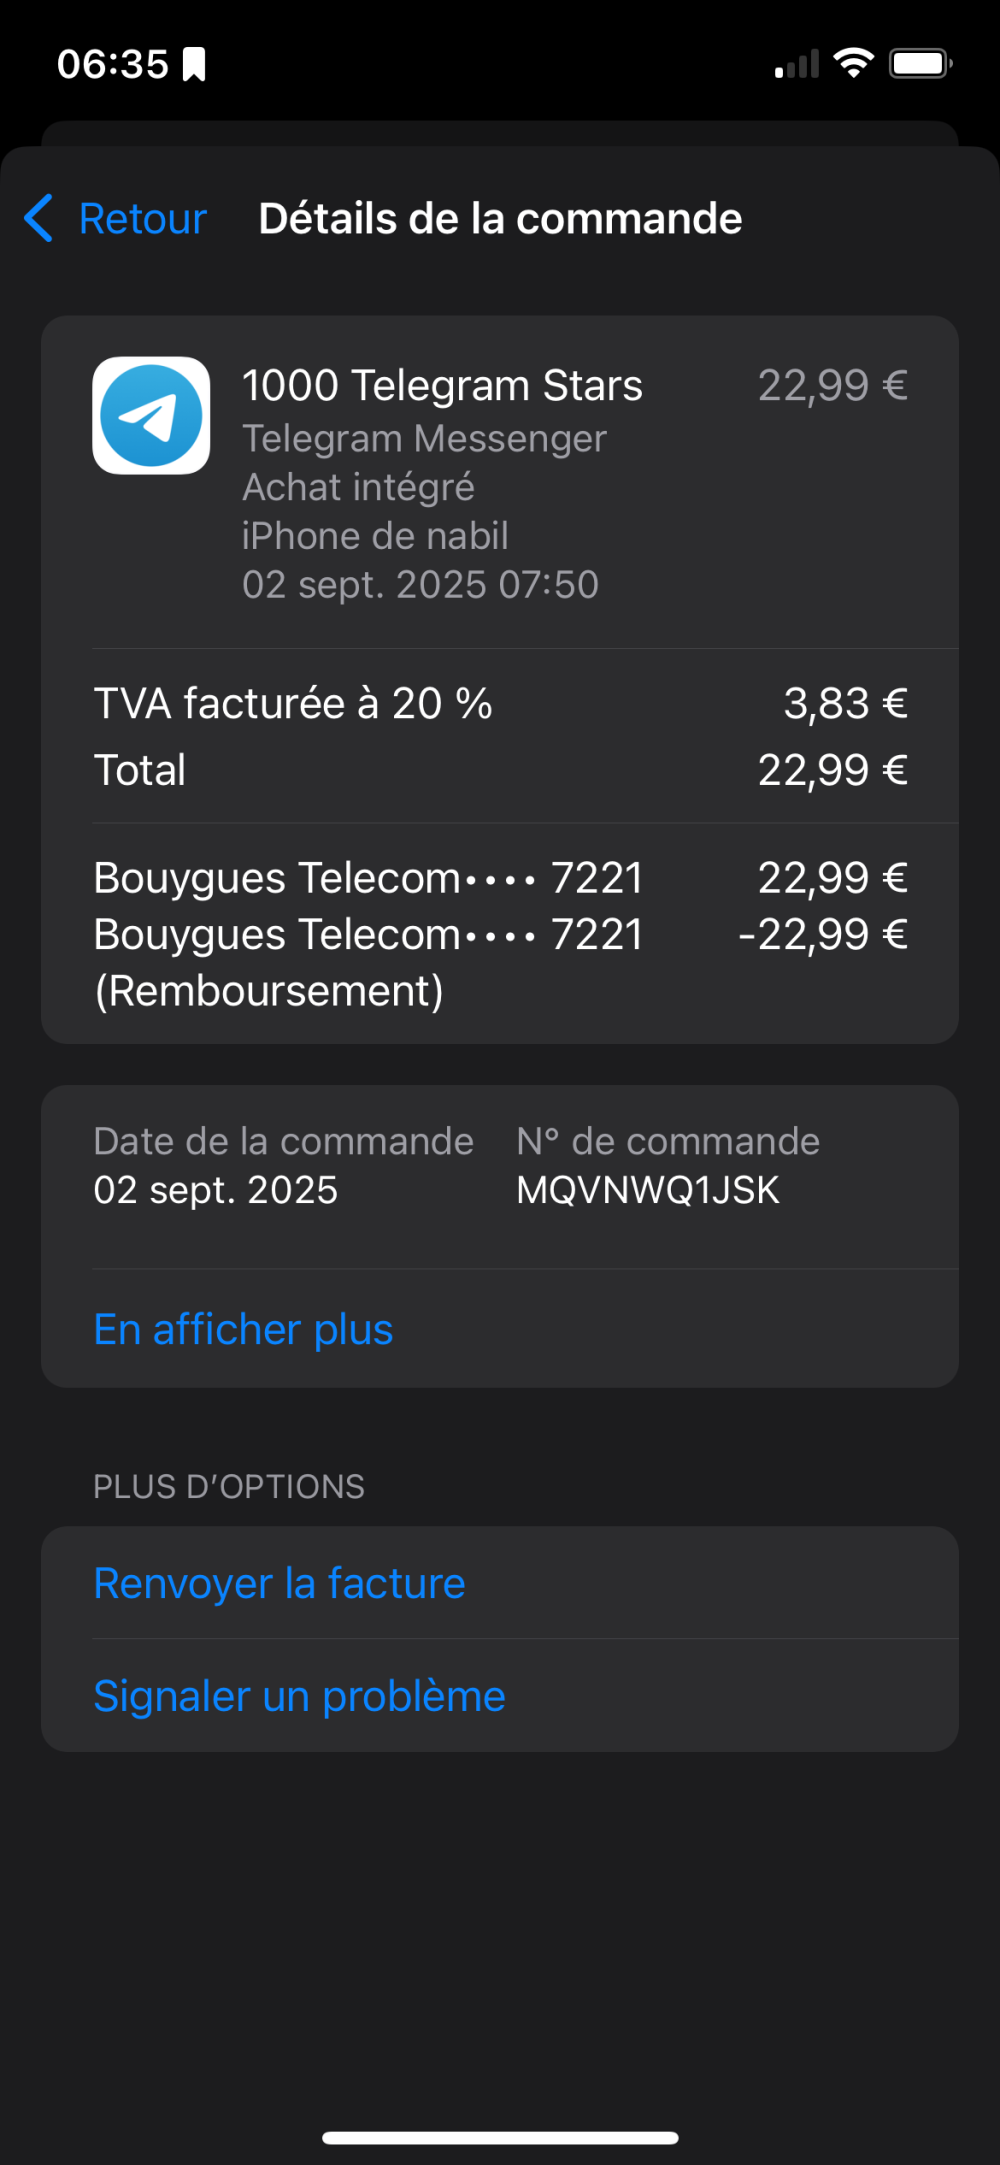The height and width of the screenshot is (2165, 1000).
Task: Tap the first Bouygues Telecom payment line
Action: point(500,878)
